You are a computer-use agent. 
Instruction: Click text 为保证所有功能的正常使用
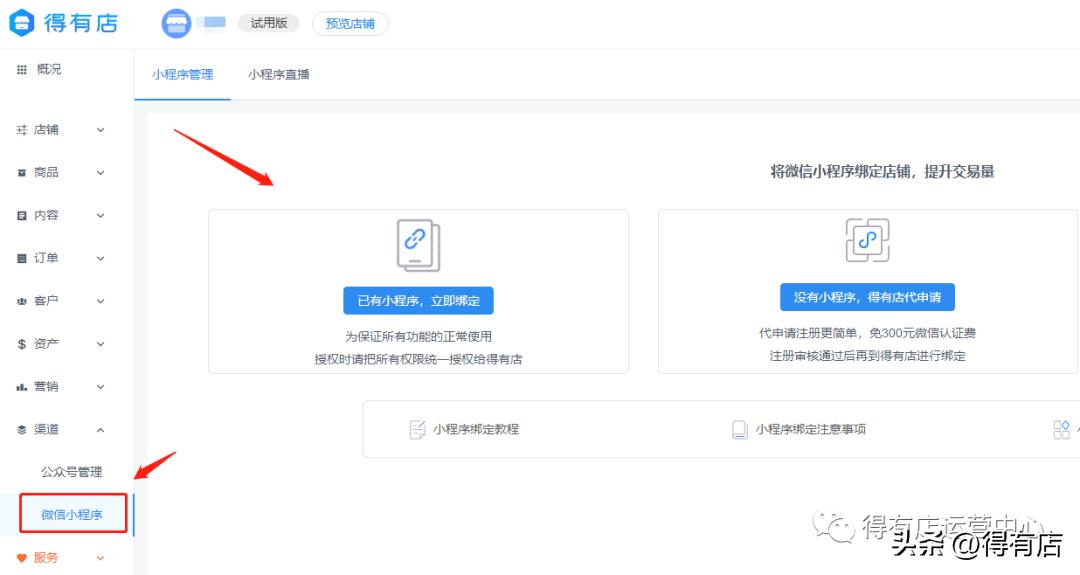[418, 337]
